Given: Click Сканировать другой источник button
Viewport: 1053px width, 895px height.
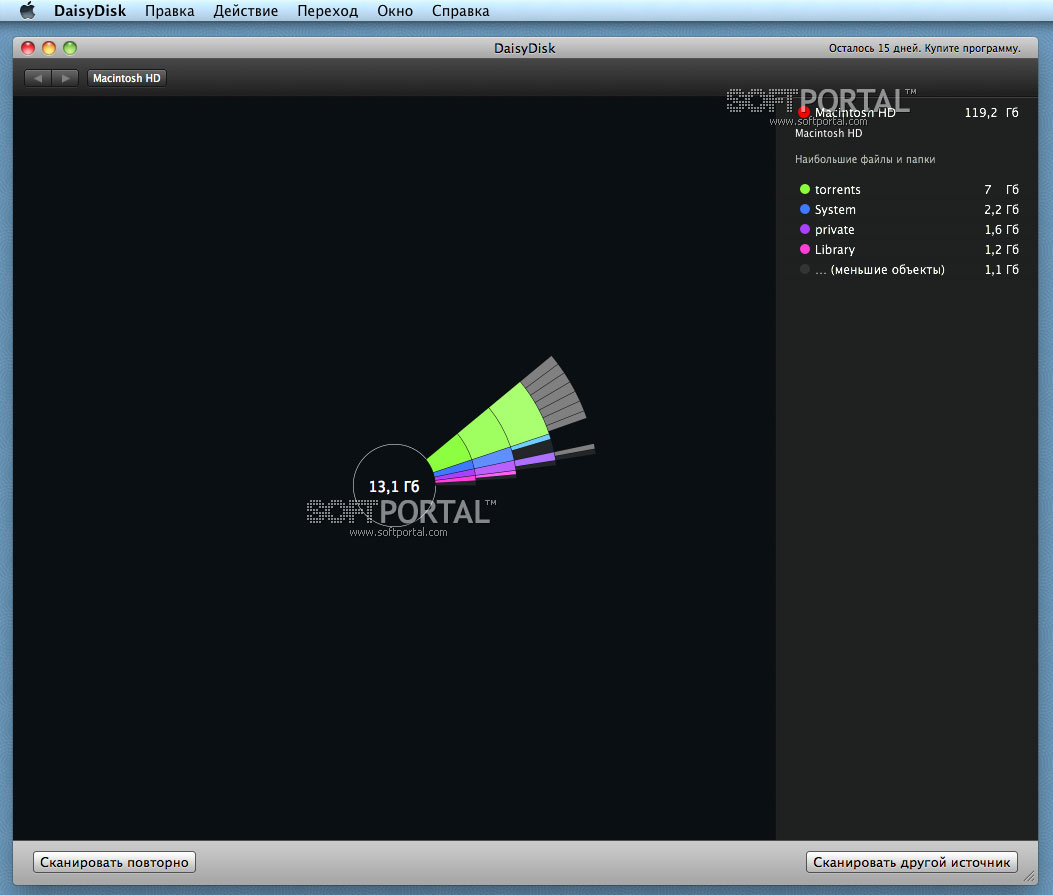Looking at the screenshot, I should tap(911, 861).
